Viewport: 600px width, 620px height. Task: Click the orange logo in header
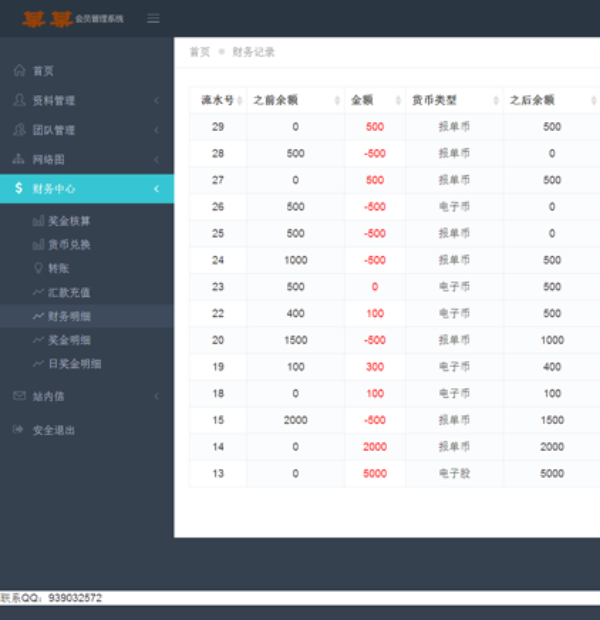[48, 19]
